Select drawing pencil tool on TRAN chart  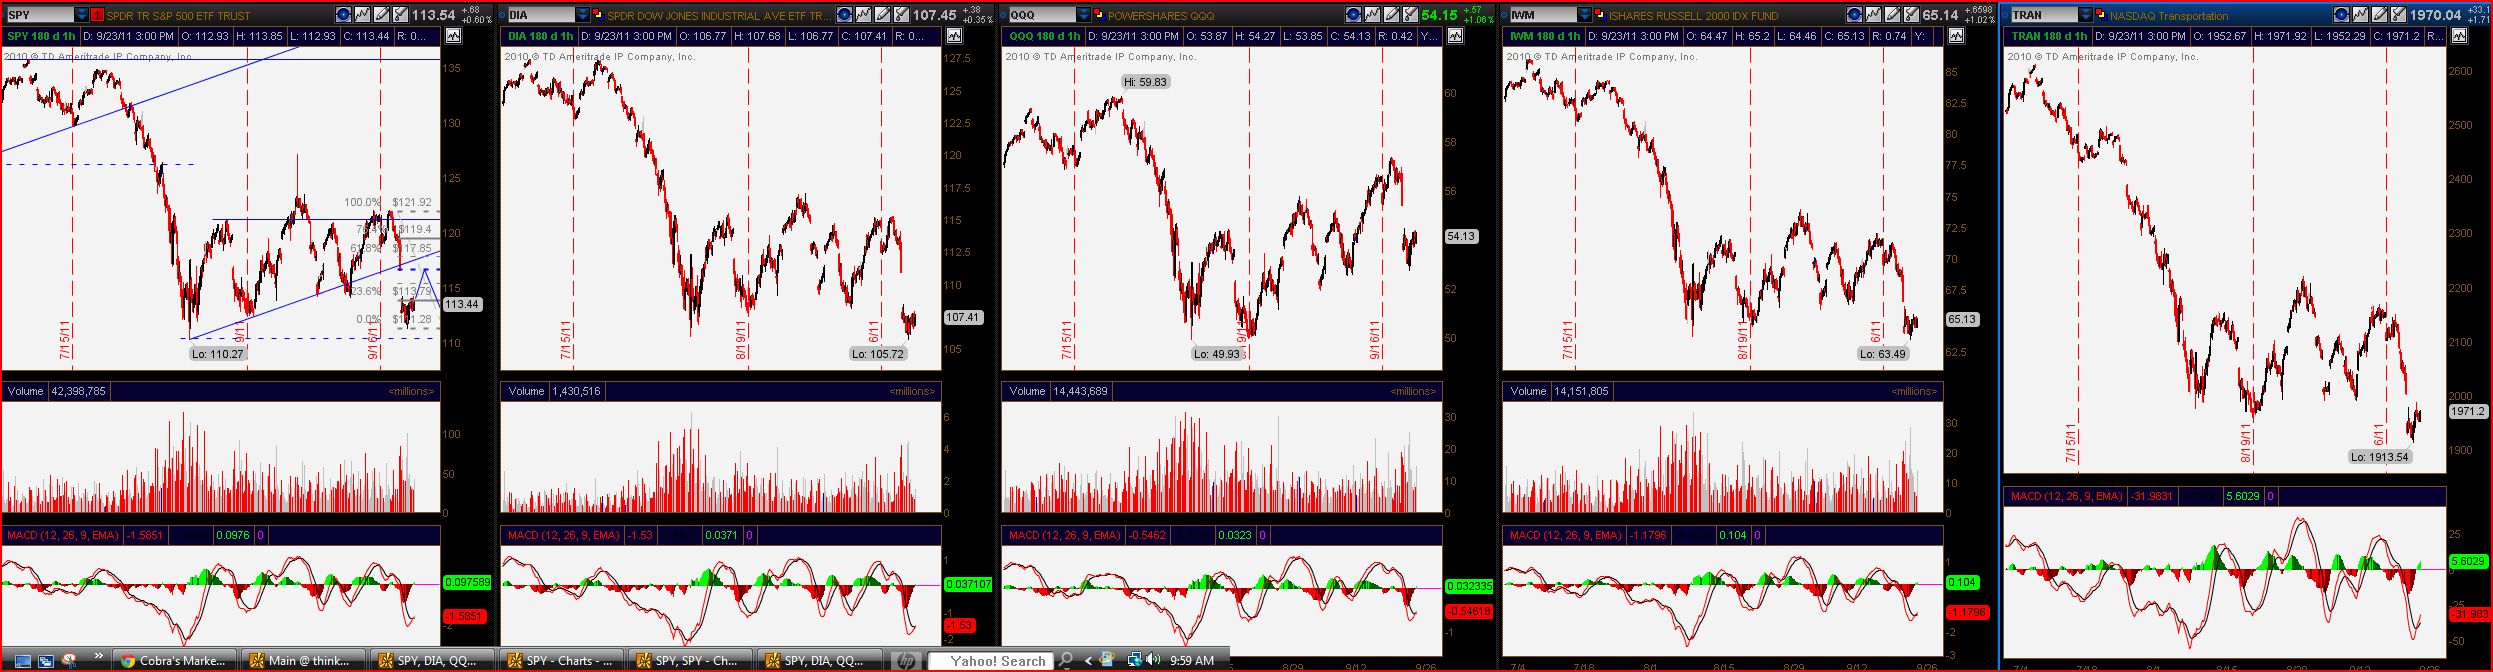point(2379,15)
